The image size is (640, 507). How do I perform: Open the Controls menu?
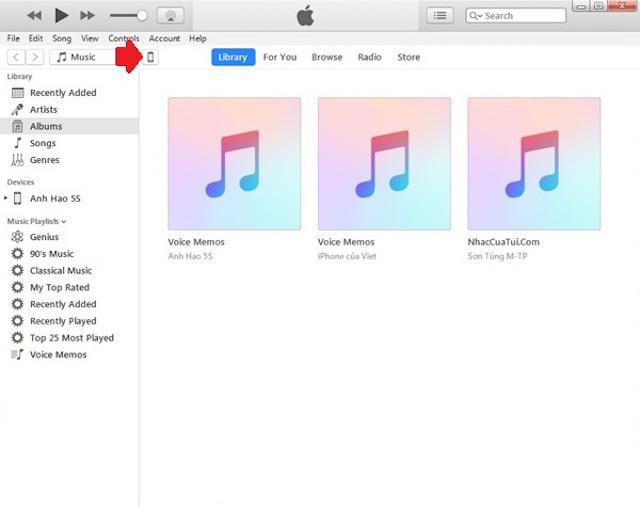[x=124, y=38]
